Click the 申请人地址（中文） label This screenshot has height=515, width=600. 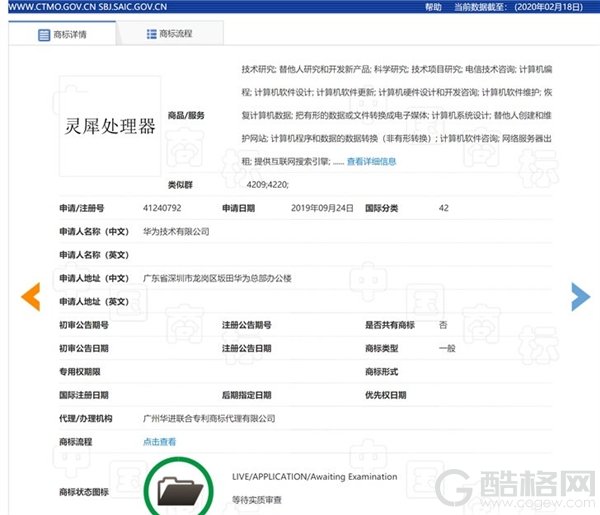tap(94, 278)
